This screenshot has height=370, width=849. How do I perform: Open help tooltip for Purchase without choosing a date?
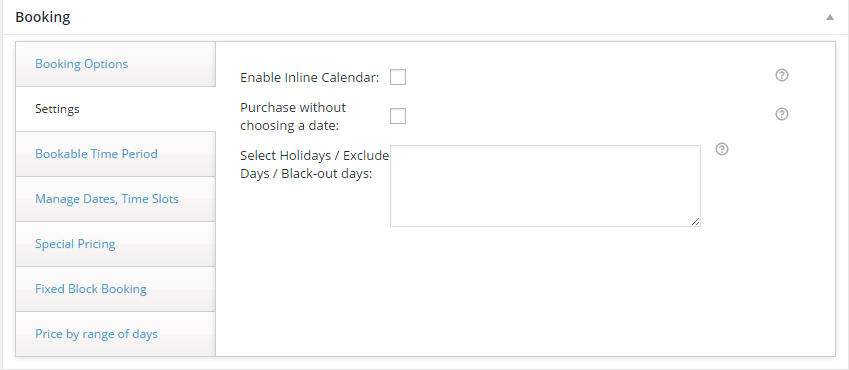pyautogui.click(x=781, y=114)
